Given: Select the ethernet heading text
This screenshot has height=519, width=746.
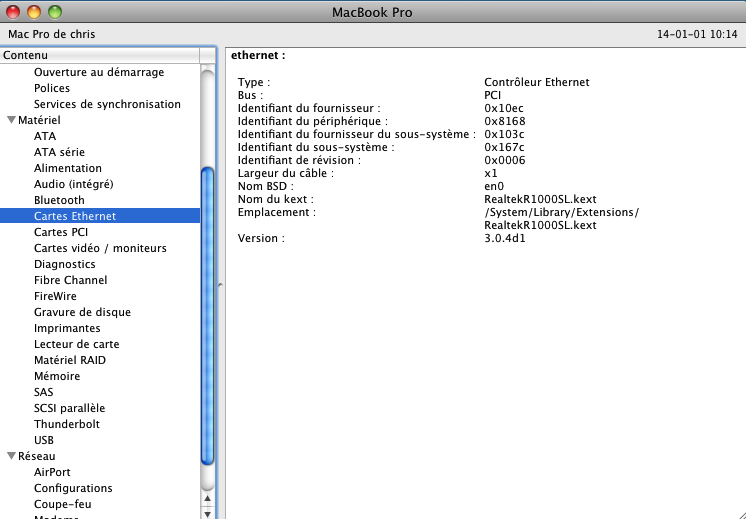Looking at the screenshot, I should [258, 55].
